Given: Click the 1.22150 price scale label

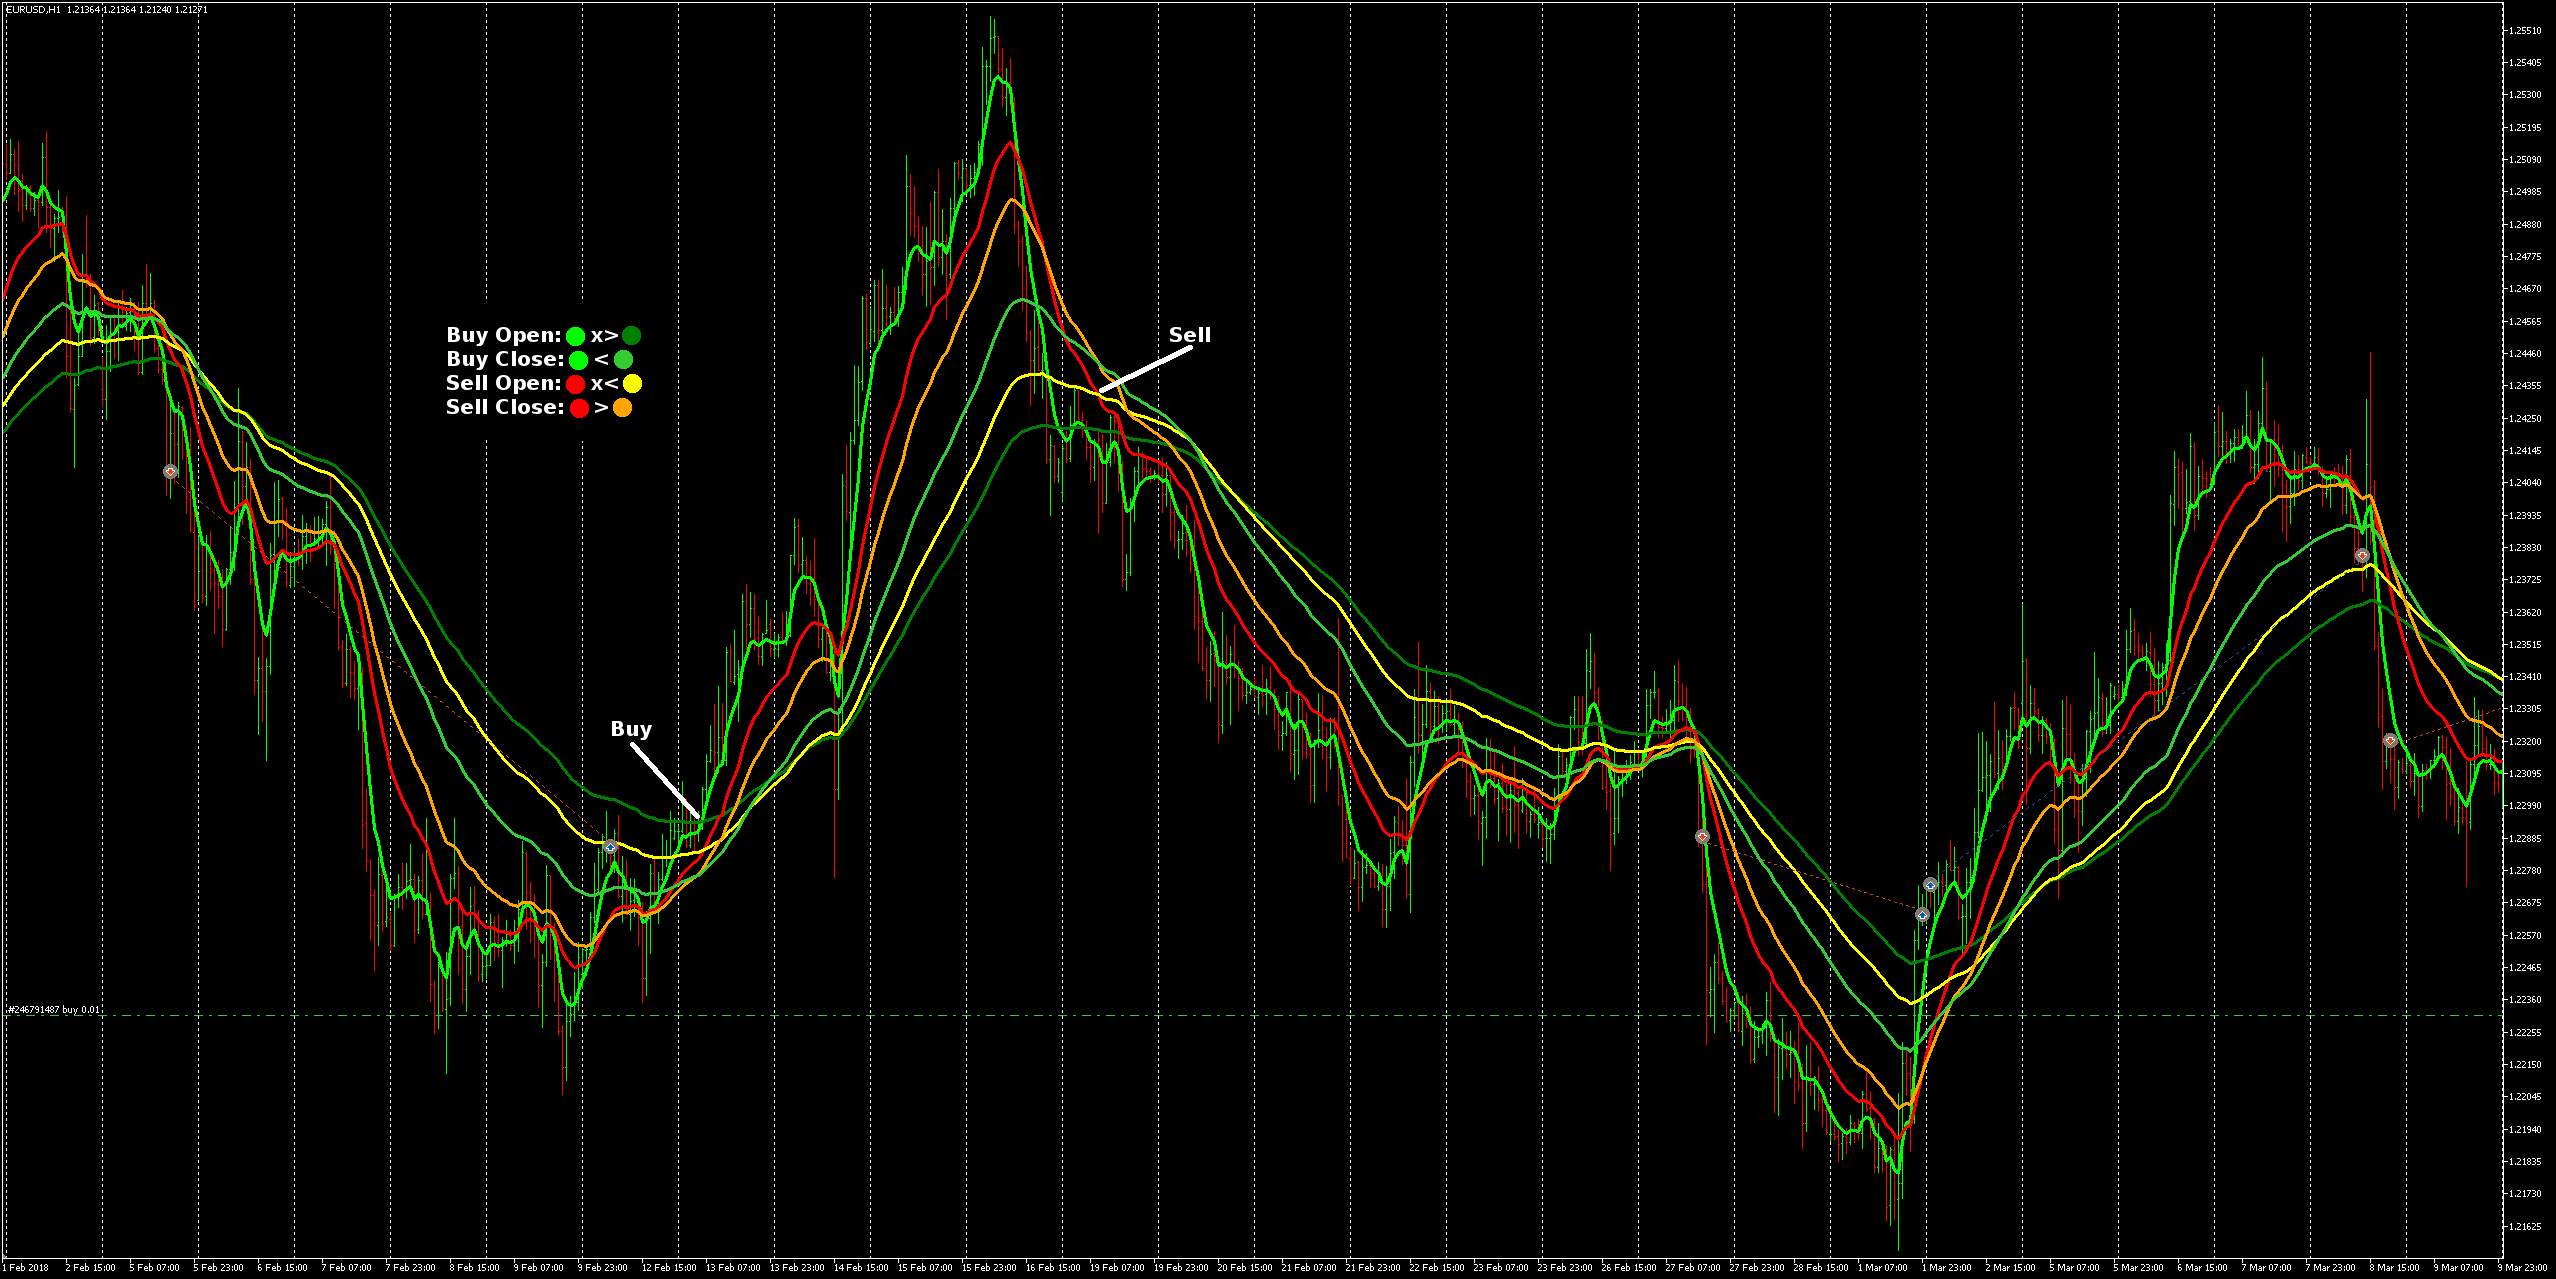Looking at the screenshot, I should pos(2525,1065).
